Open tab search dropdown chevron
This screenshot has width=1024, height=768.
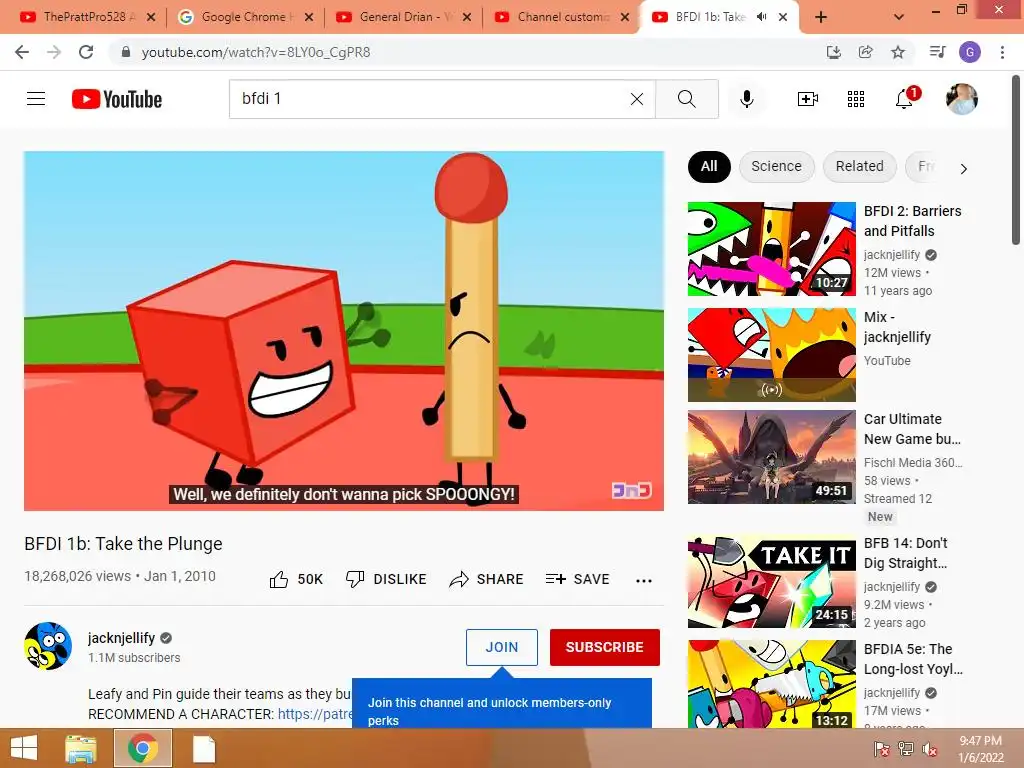click(x=899, y=18)
